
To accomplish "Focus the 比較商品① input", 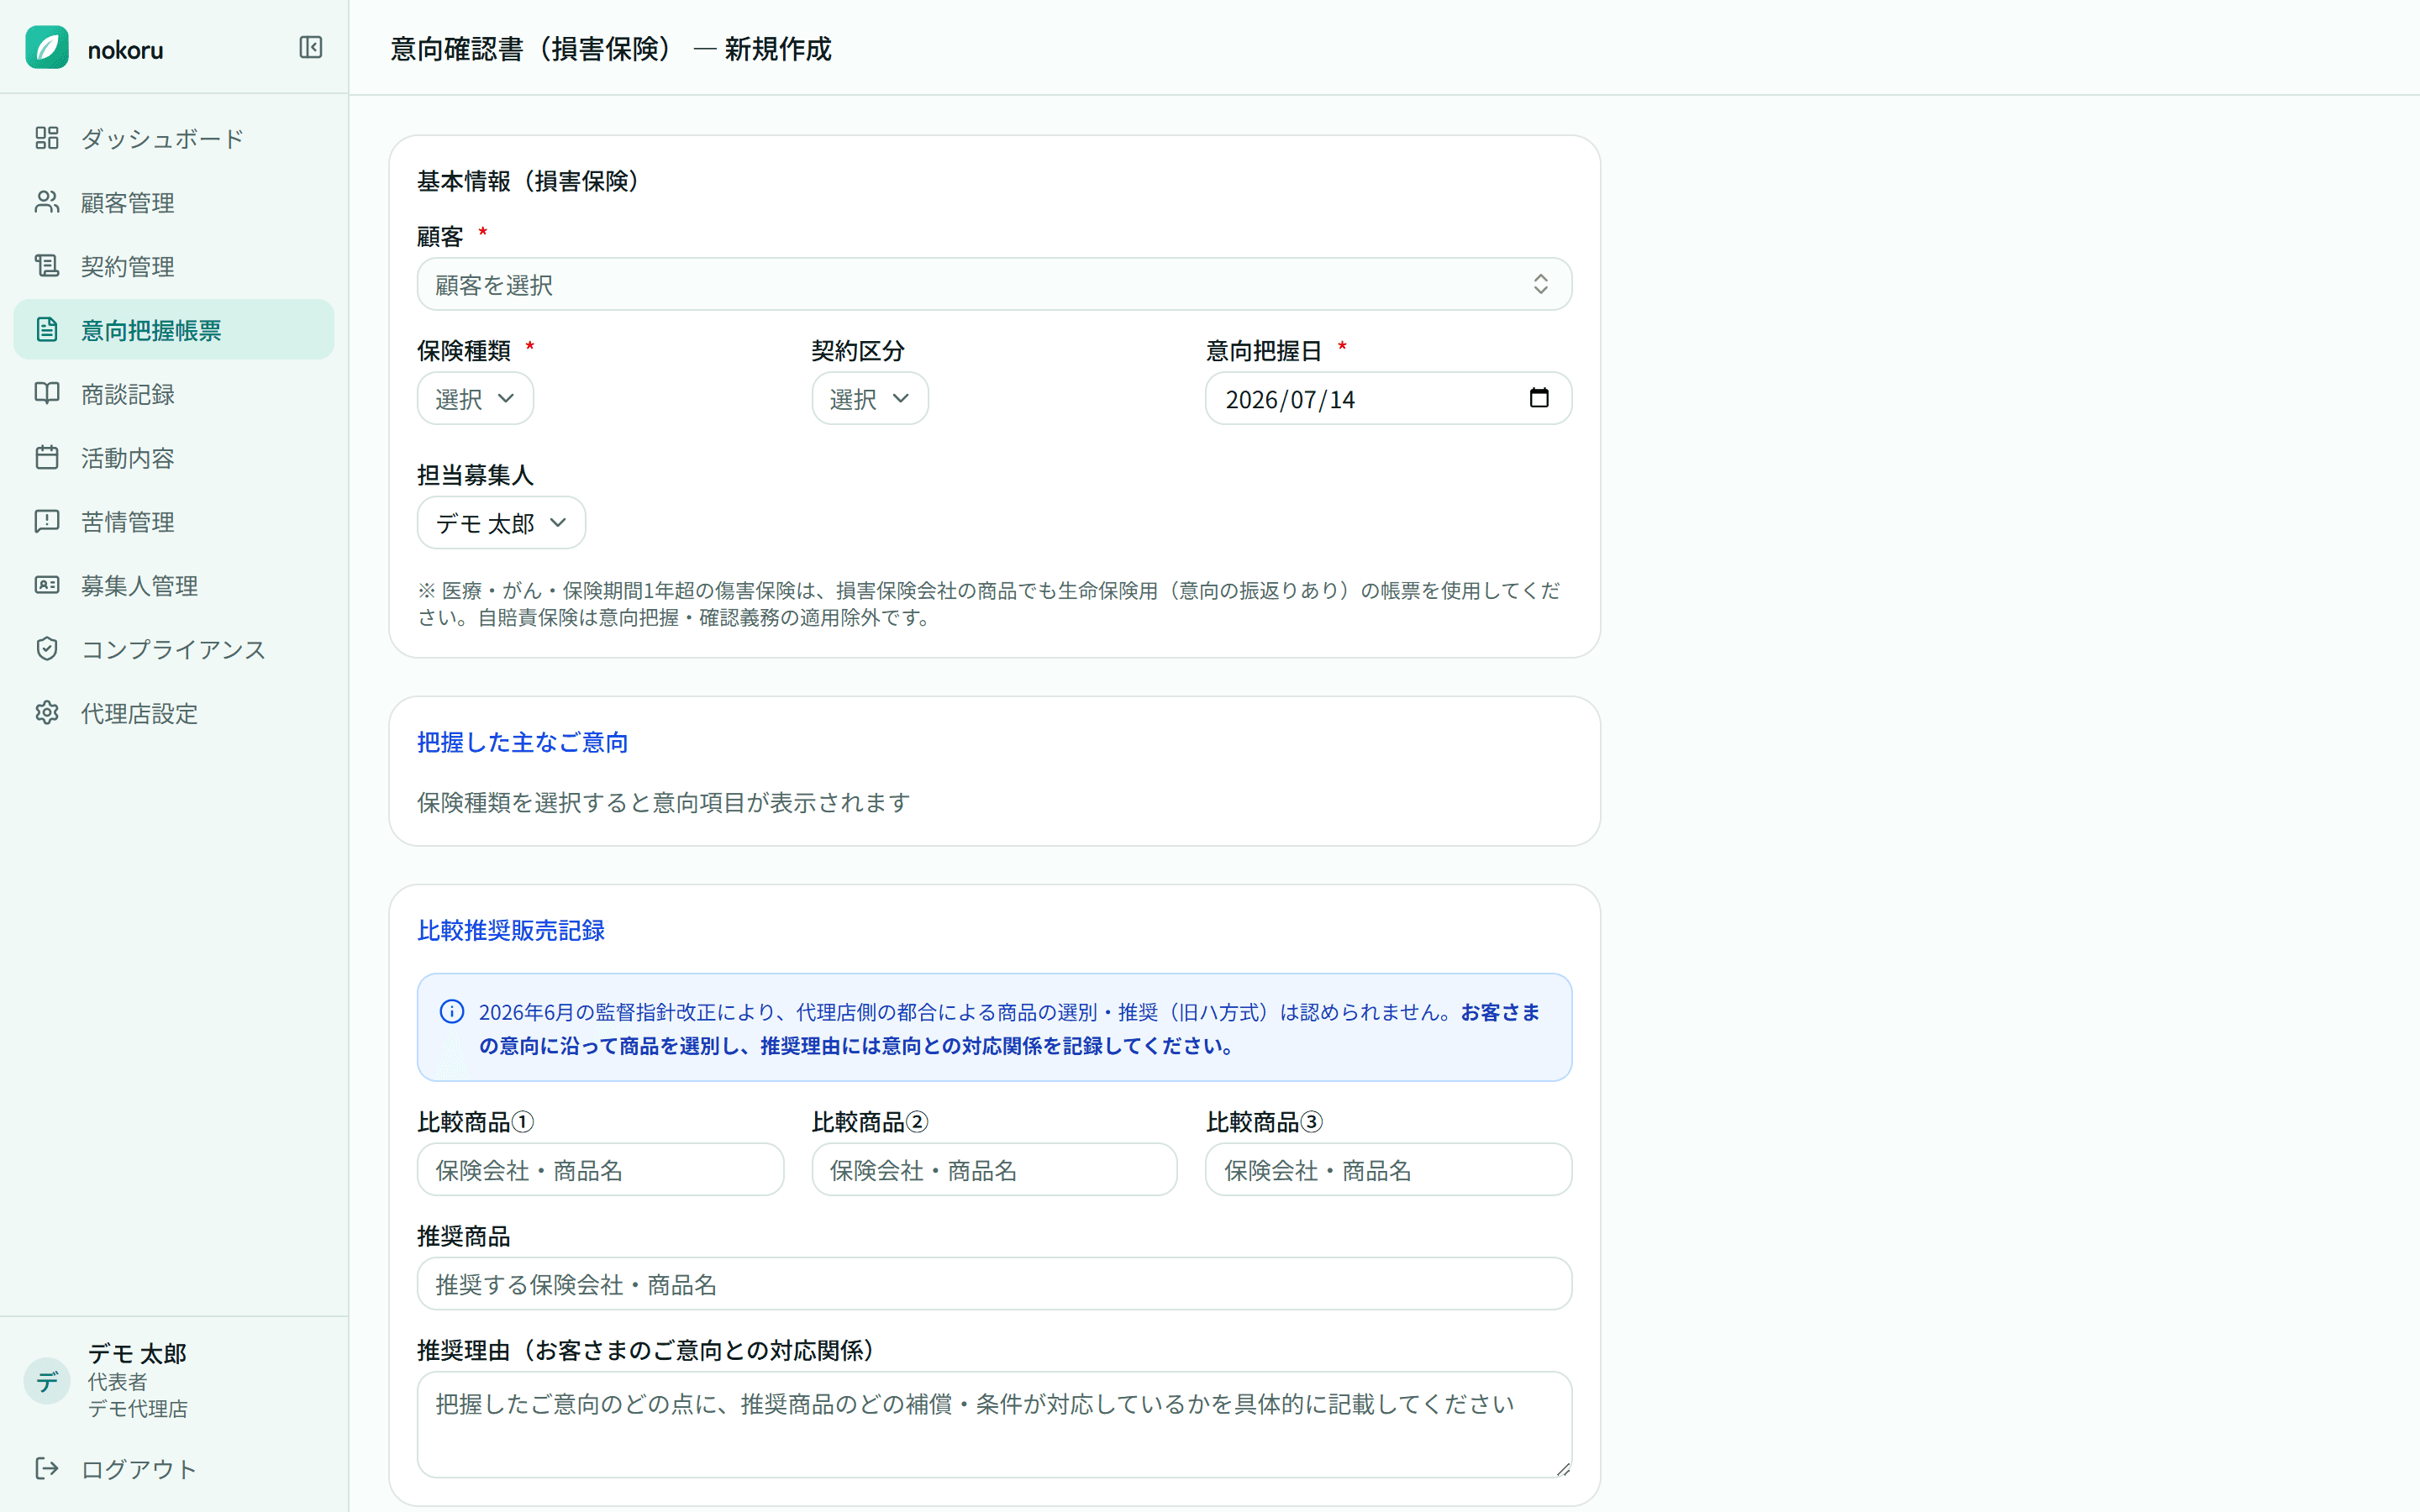I will point(600,1170).
